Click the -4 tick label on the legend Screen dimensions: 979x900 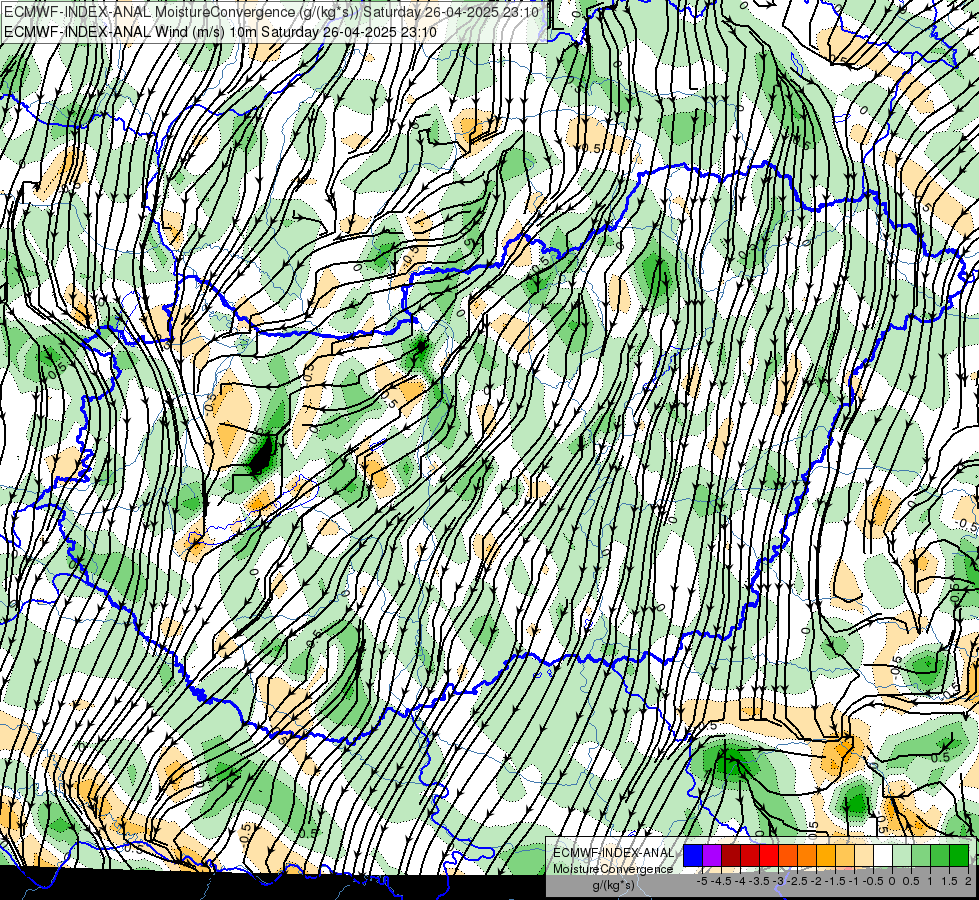pos(740,881)
